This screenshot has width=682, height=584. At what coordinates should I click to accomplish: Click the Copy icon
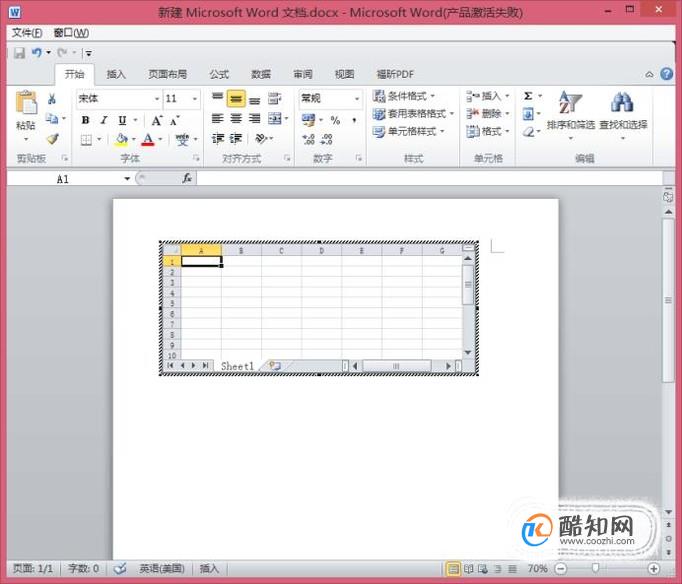(52, 118)
